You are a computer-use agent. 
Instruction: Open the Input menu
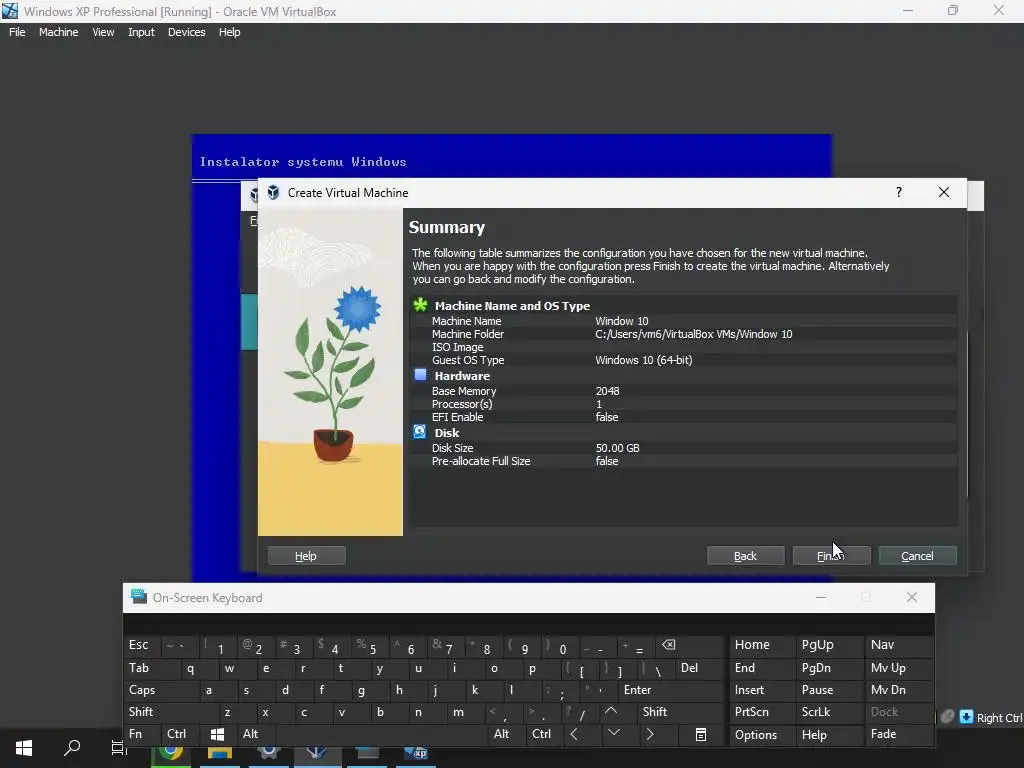[141, 32]
